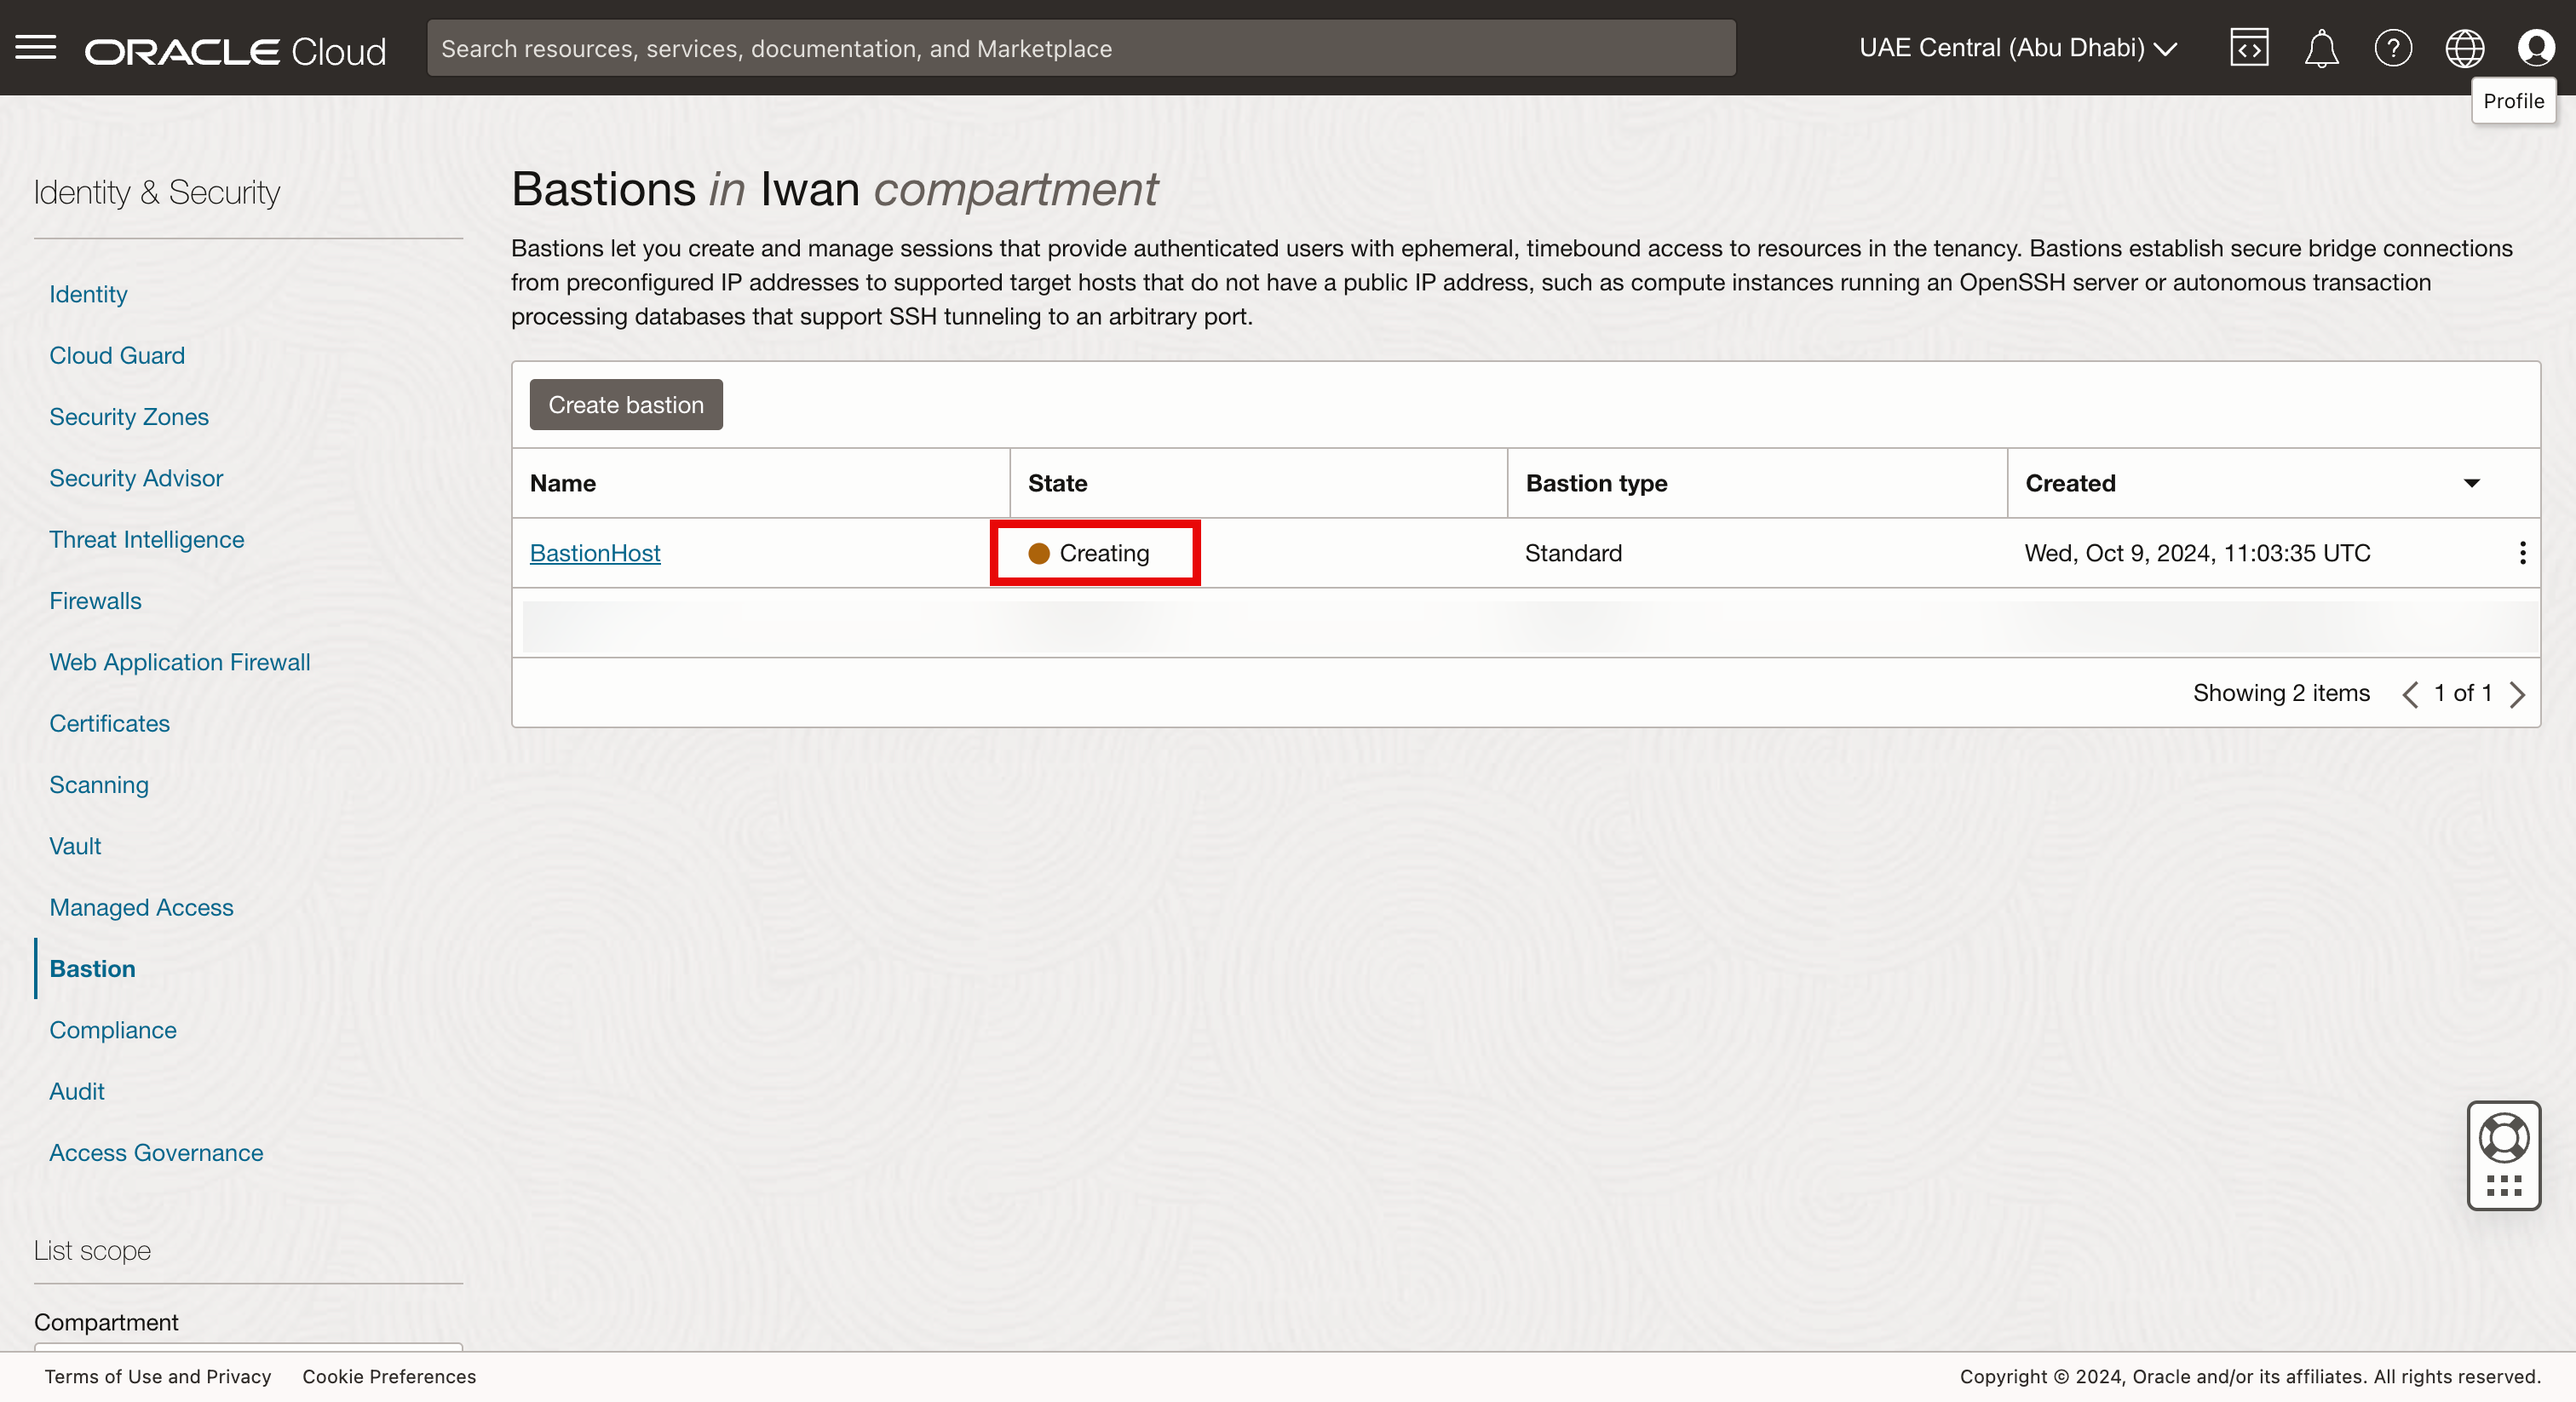This screenshot has width=2576, height=1402.
Task: Open the language globe icon
Action: (2464, 48)
